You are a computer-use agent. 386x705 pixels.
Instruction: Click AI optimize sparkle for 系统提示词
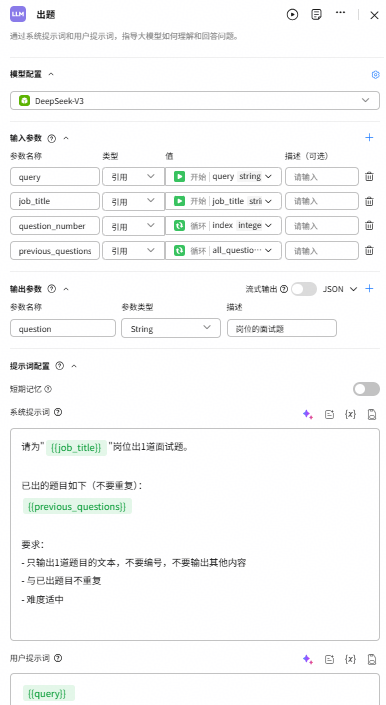pyautogui.click(x=308, y=415)
